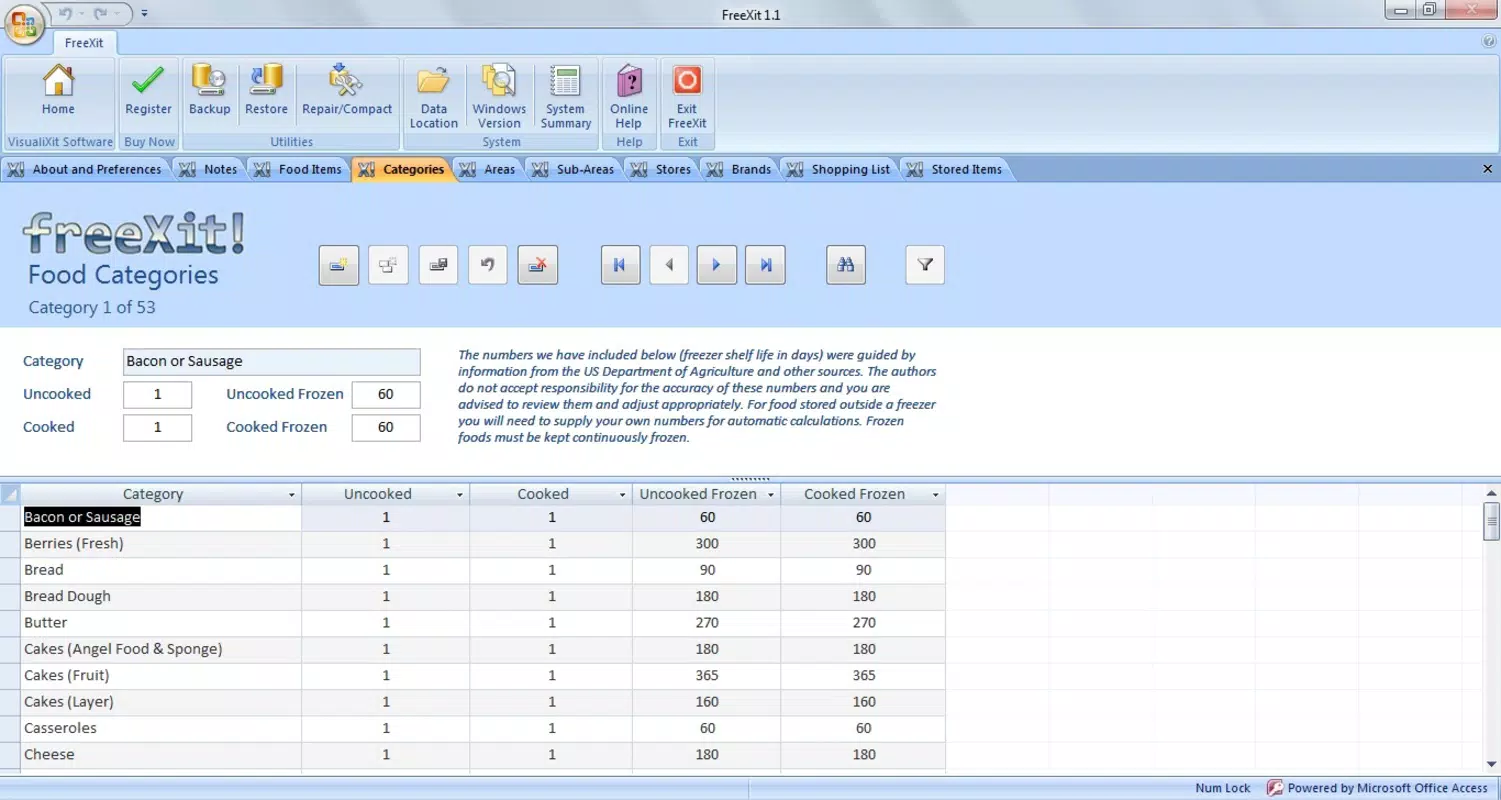The height and width of the screenshot is (800, 1501).
Task: Delete the current category record
Action: (538, 265)
